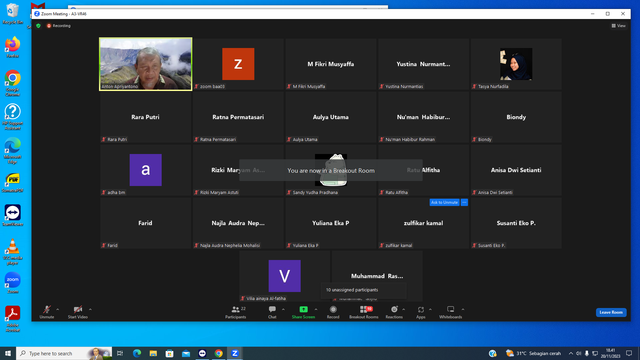Open Task View on the taskbar

120,353
